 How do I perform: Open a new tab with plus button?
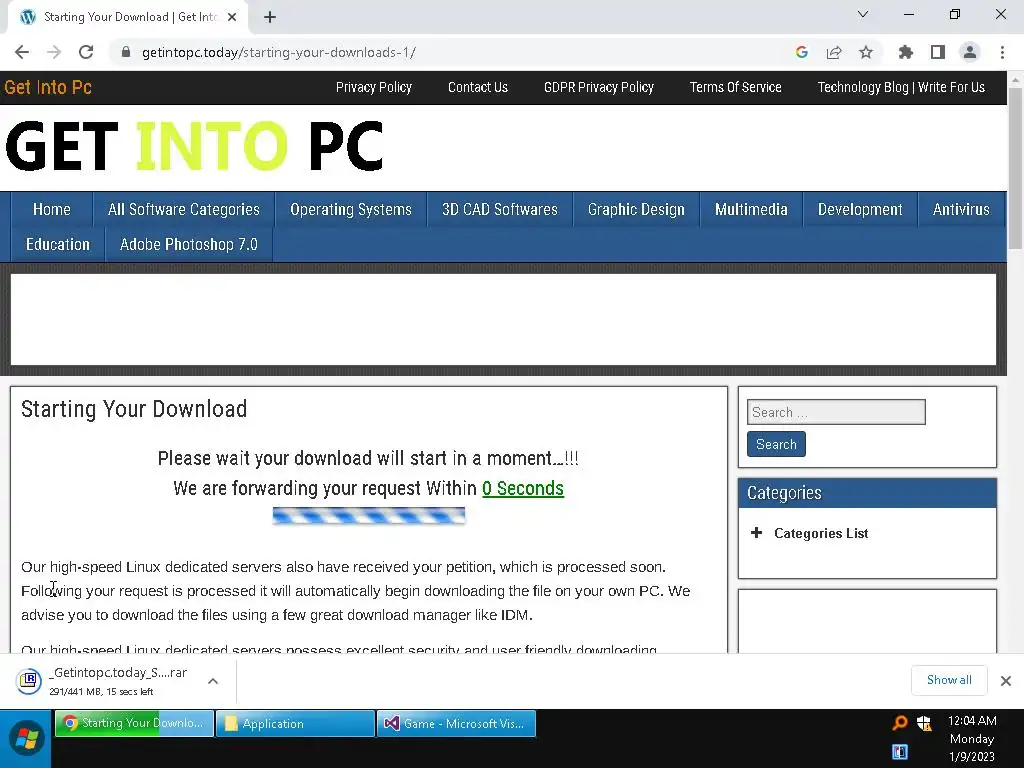(270, 17)
